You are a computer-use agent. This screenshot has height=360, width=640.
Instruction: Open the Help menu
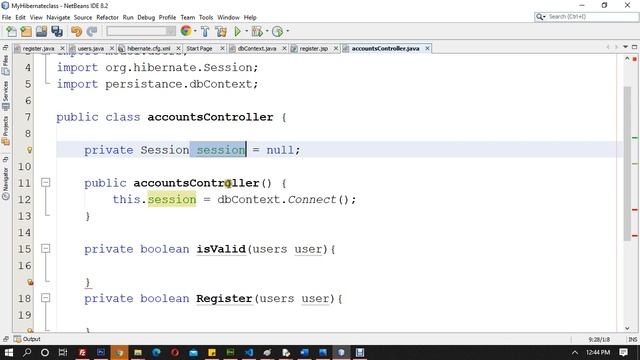(250, 18)
